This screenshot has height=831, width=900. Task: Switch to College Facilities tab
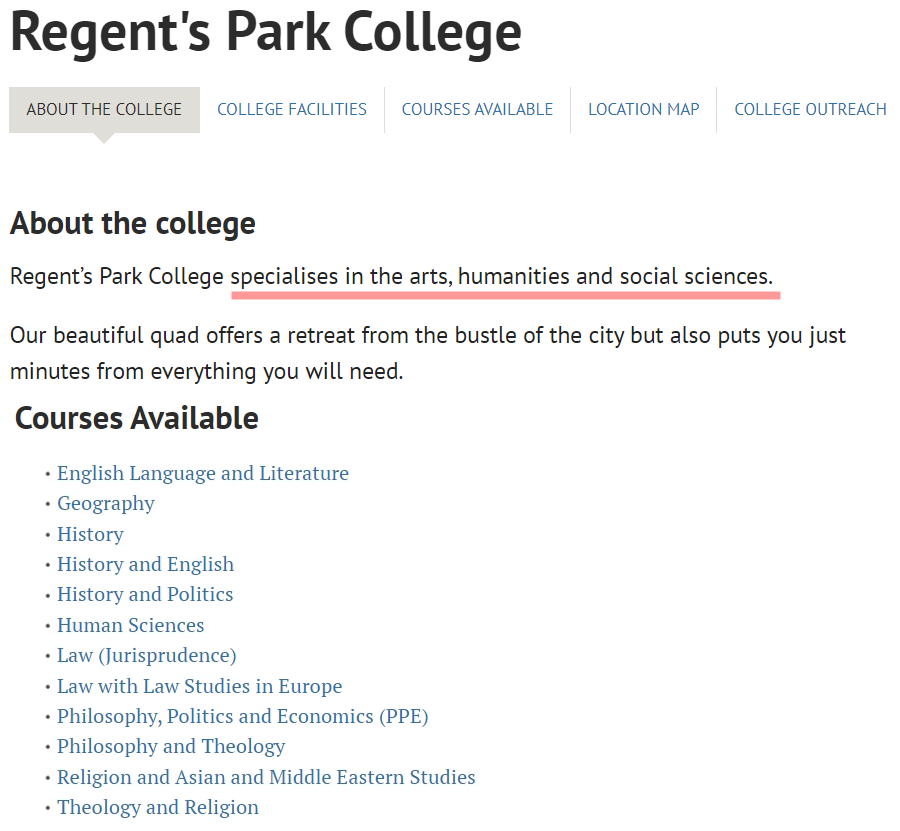pyautogui.click(x=292, y=110)
